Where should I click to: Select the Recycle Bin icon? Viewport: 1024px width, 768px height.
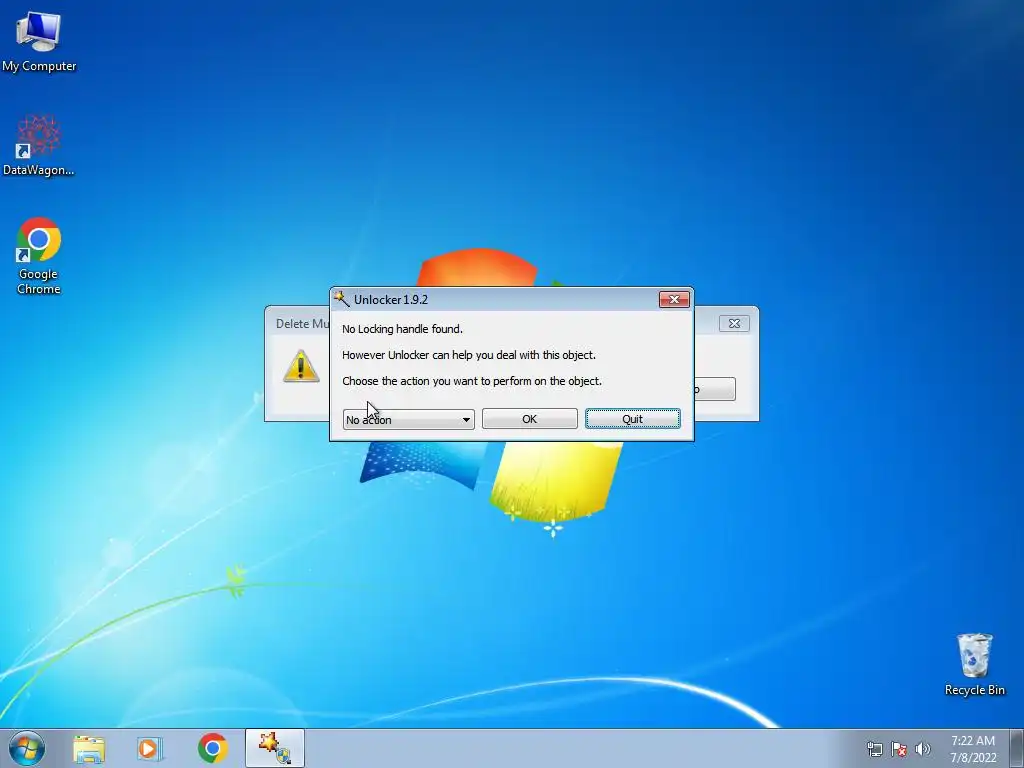click(x=974, y=664)
